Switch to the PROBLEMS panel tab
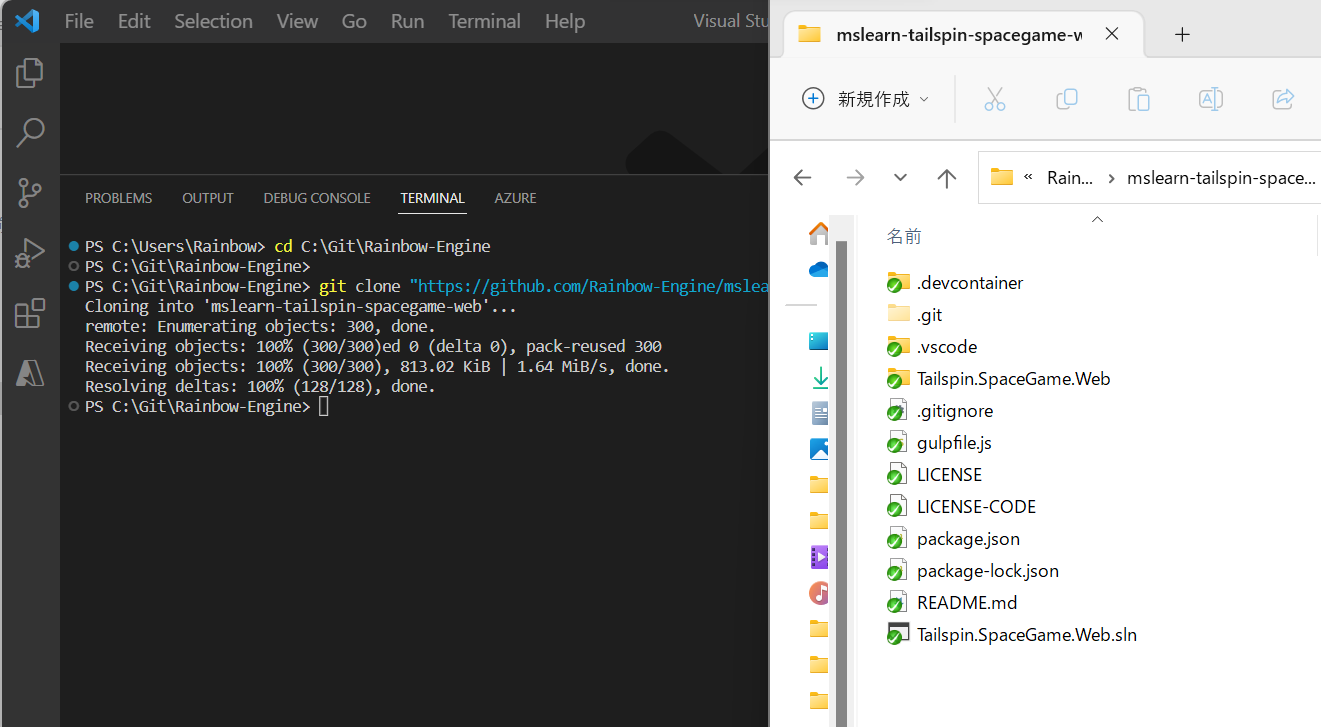This screenshot has height=727, width=1321. tap(119, 198)
